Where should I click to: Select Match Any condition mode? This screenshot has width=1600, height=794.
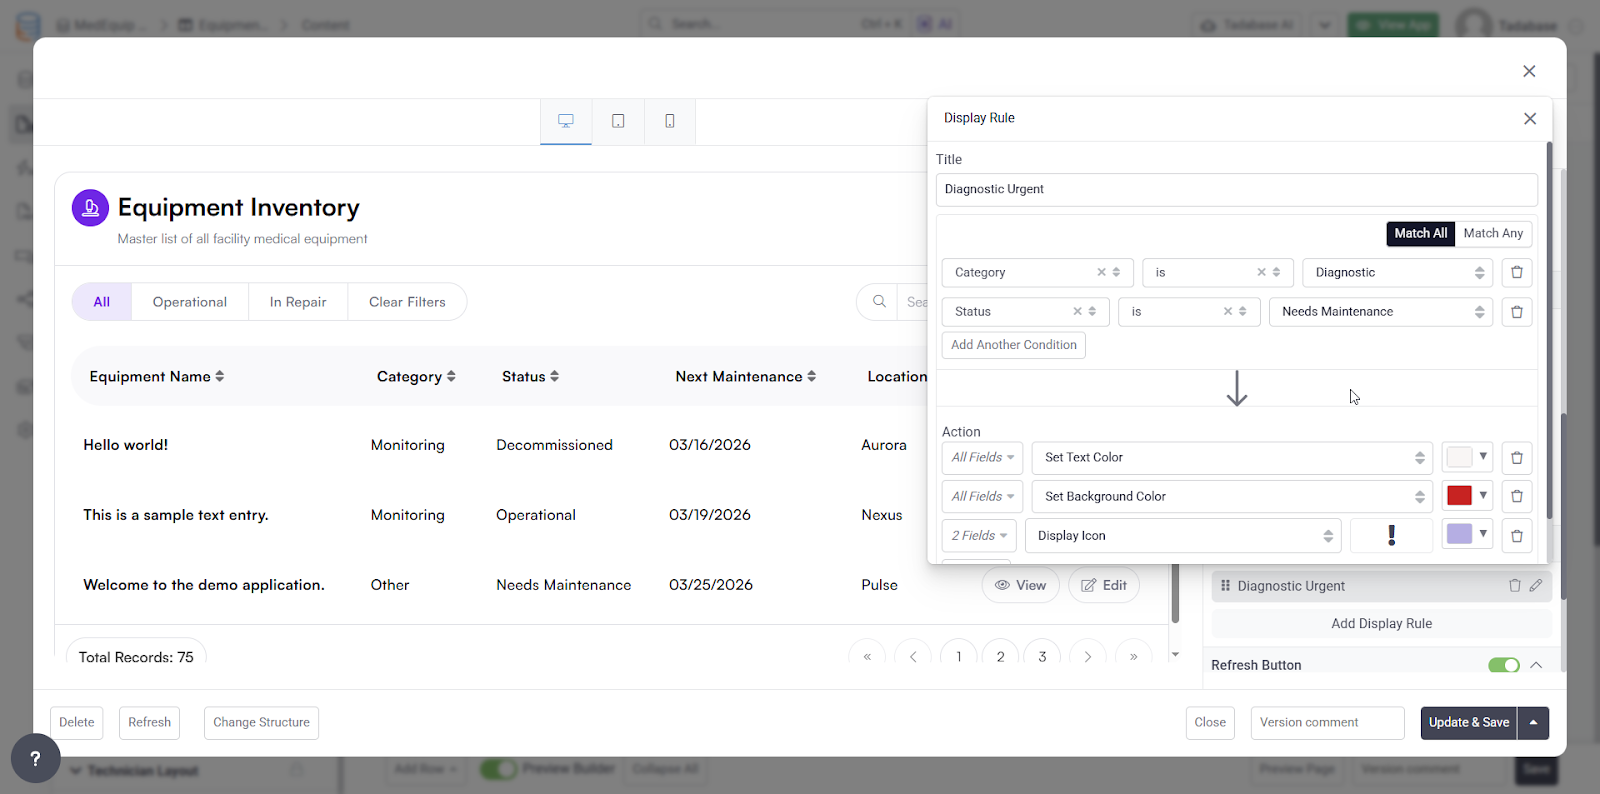(x=1493, y=233)
